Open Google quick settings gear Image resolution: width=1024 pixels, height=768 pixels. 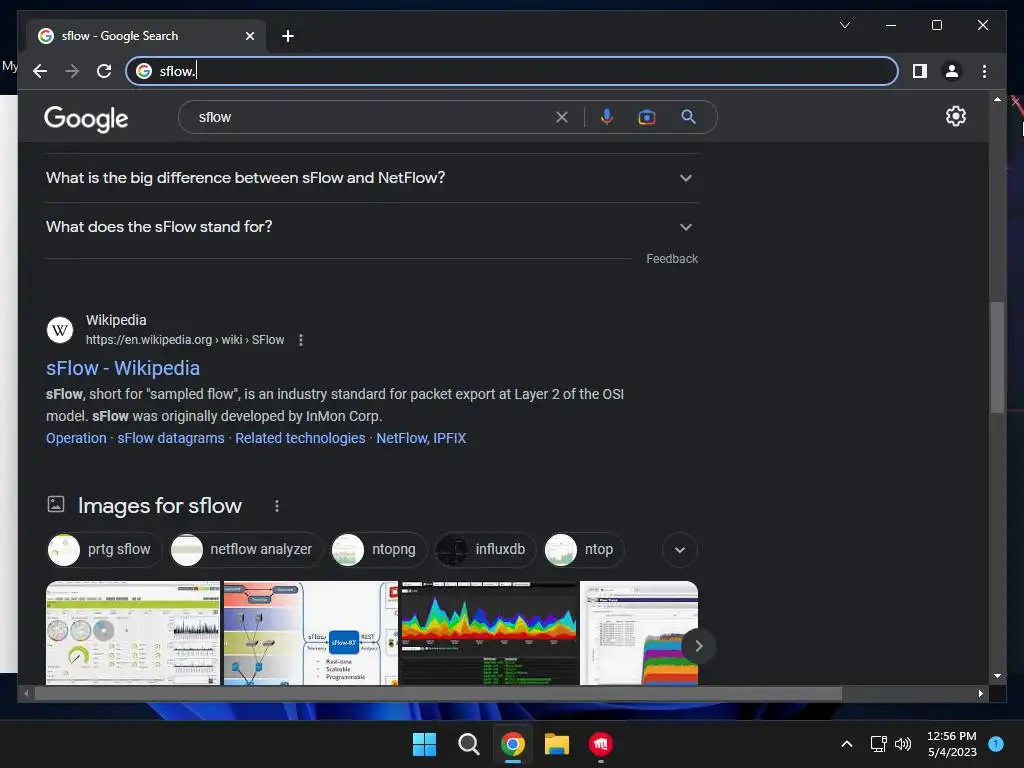click(955, 116)
